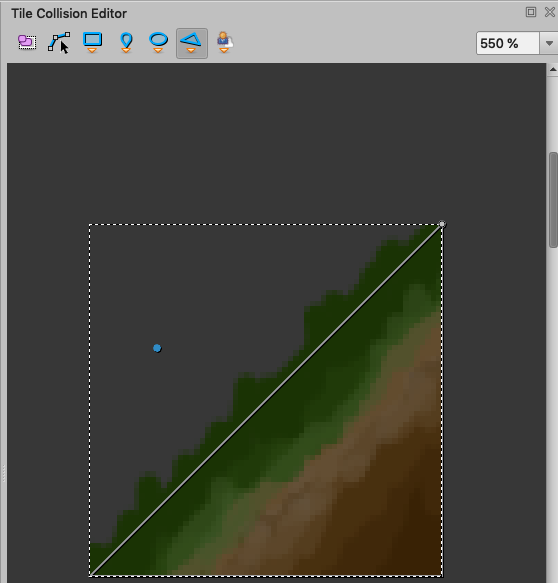This screenshot has width=558, height=583.
Task: Pick the Insert Point tool
Action: (126, 43)
